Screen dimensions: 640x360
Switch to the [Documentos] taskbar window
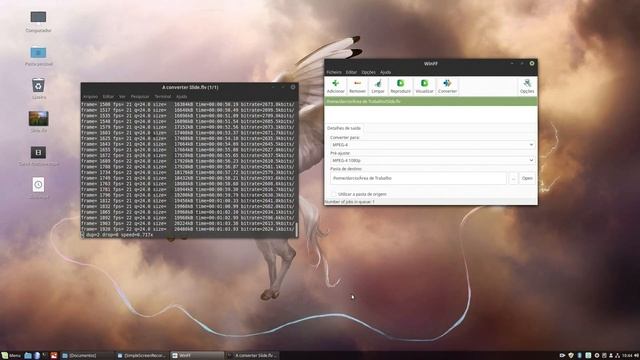[87, 356]
